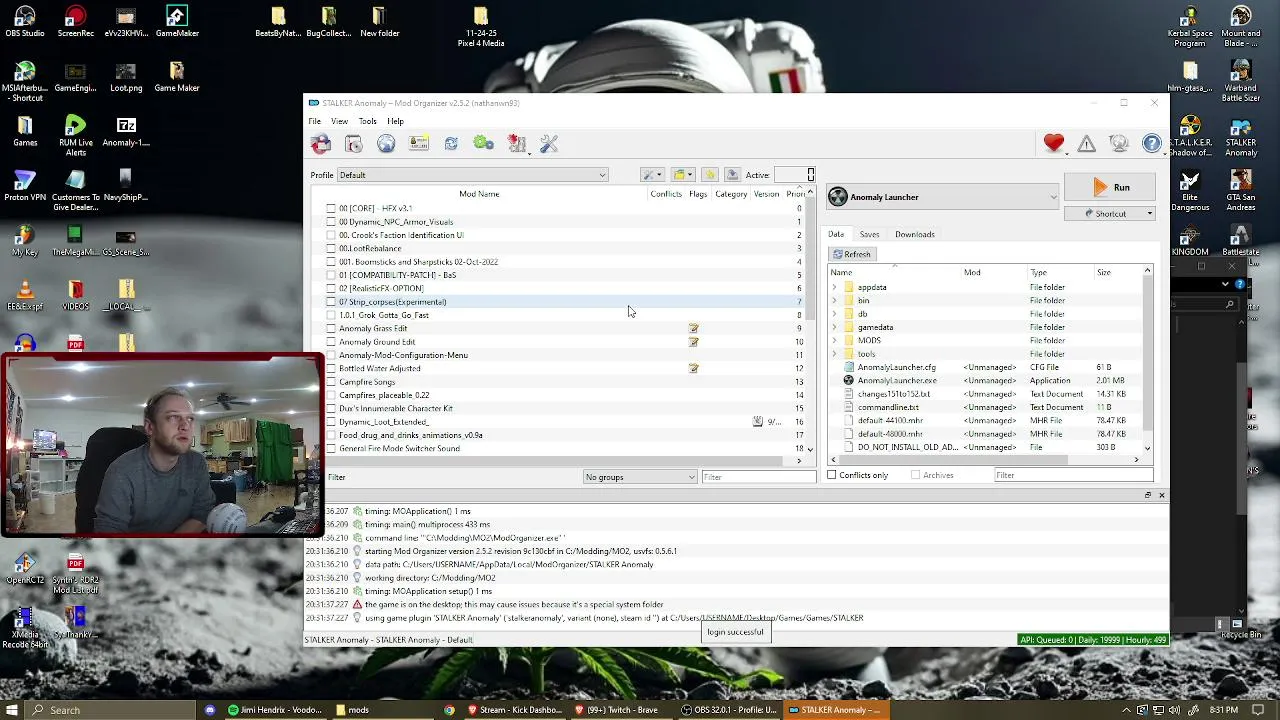The width and height of the screenshot is (1280, 720).
Task: Open the warning triangle notifications icon
Action: click(1087, 144)
